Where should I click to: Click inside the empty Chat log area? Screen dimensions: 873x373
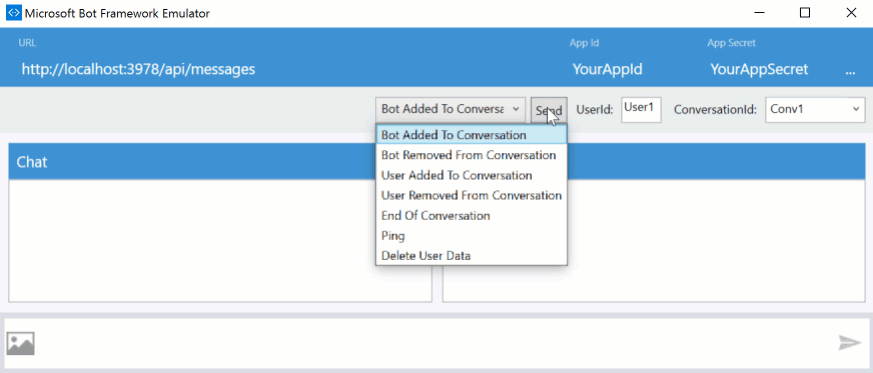point(220,241)
